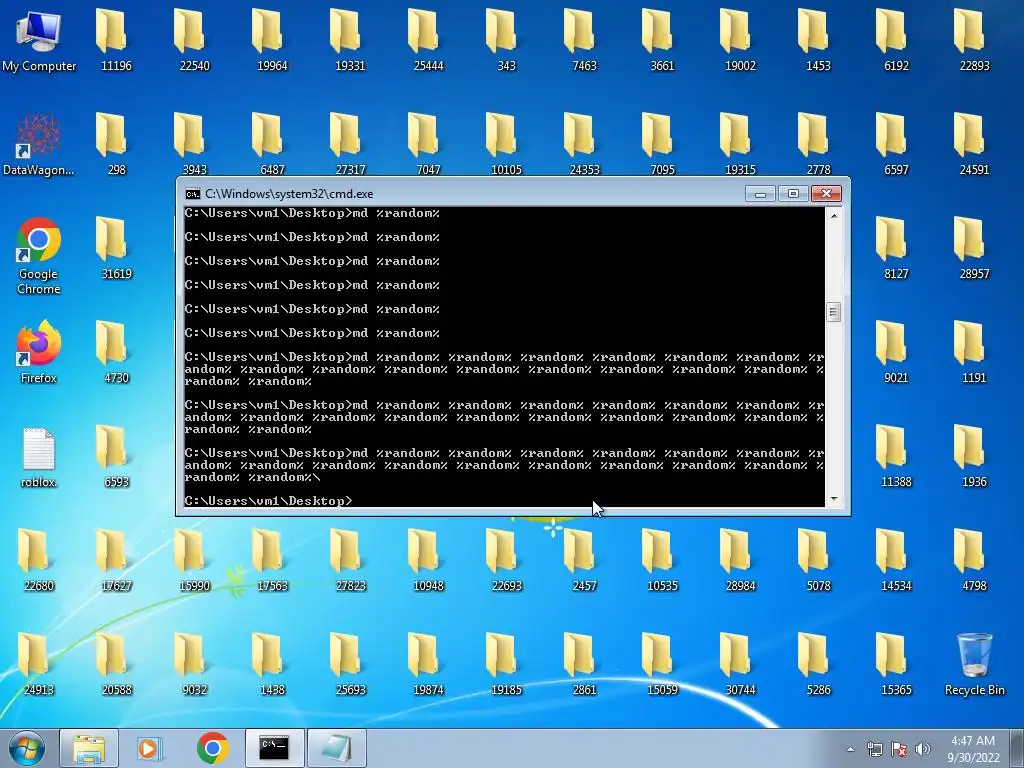Click the cmd vertical scrollbar thumb
The height and width of the screenshot is (768, 1024).
pyautogui.click(x=833, y=312)
